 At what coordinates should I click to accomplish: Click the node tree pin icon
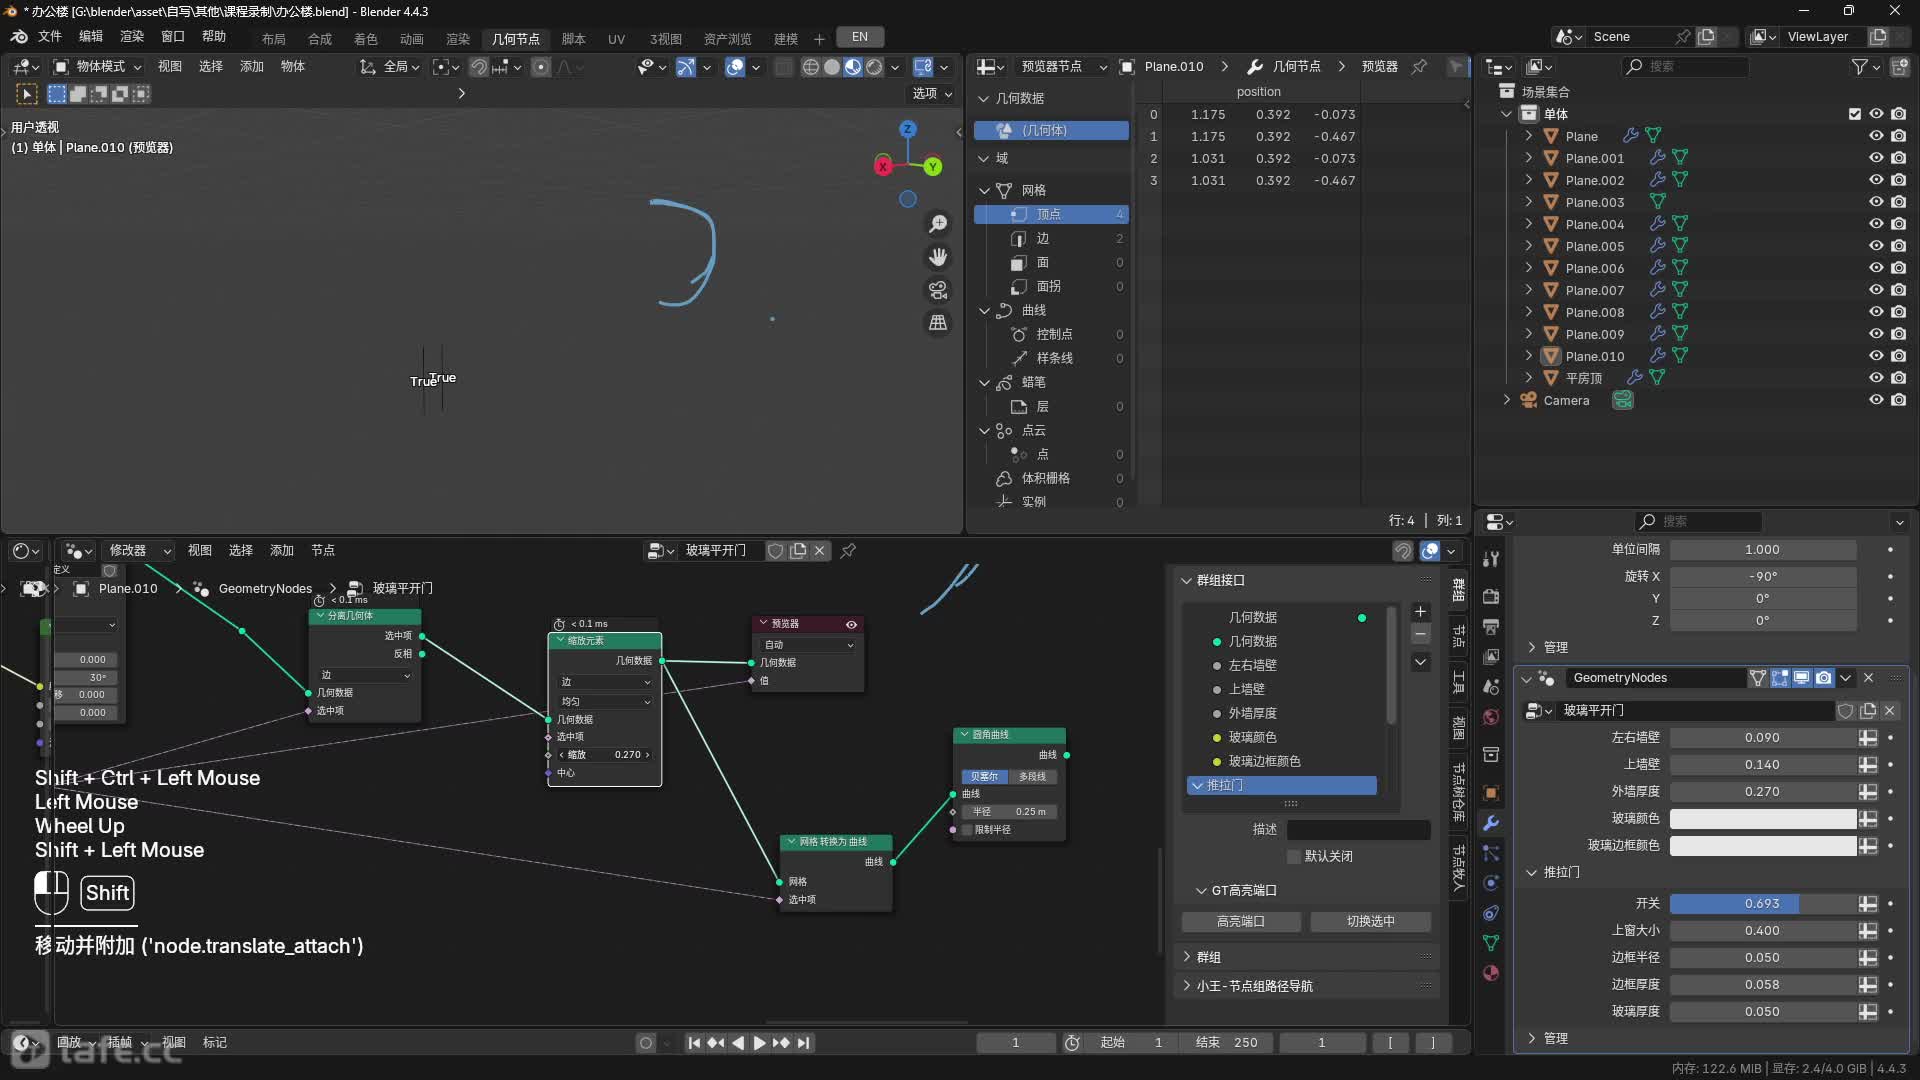click(x=848, y=551)
